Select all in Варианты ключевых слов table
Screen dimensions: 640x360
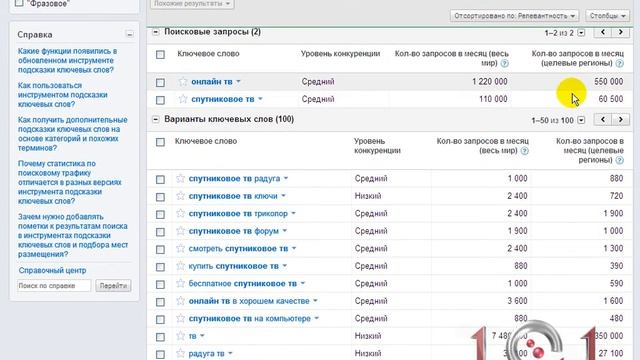click(160, 142)
